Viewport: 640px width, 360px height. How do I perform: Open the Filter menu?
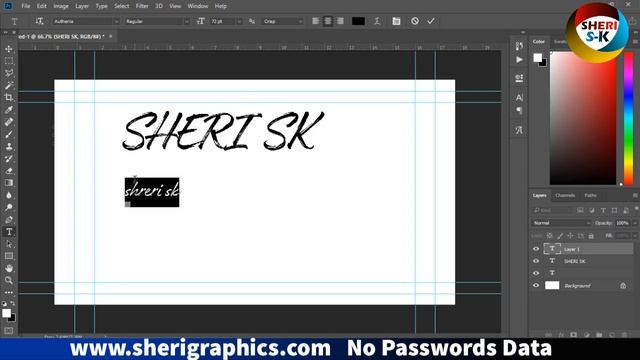click(142, 6)
